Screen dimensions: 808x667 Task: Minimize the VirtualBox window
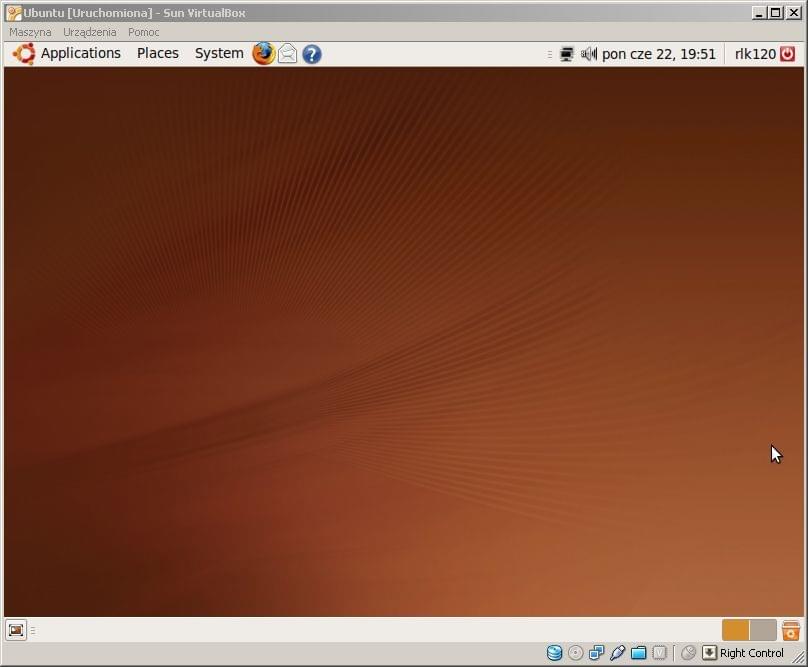758,13
